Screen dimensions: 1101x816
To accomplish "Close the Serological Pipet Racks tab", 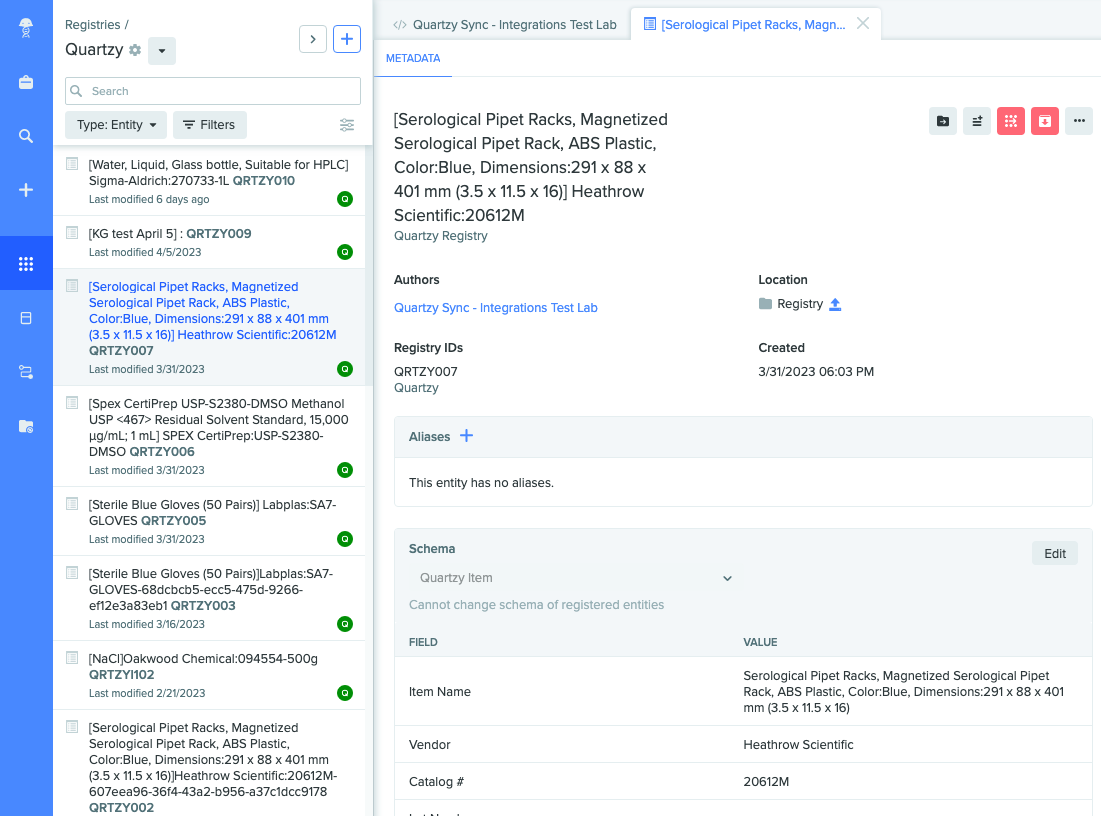I will [x=863, y=24].
